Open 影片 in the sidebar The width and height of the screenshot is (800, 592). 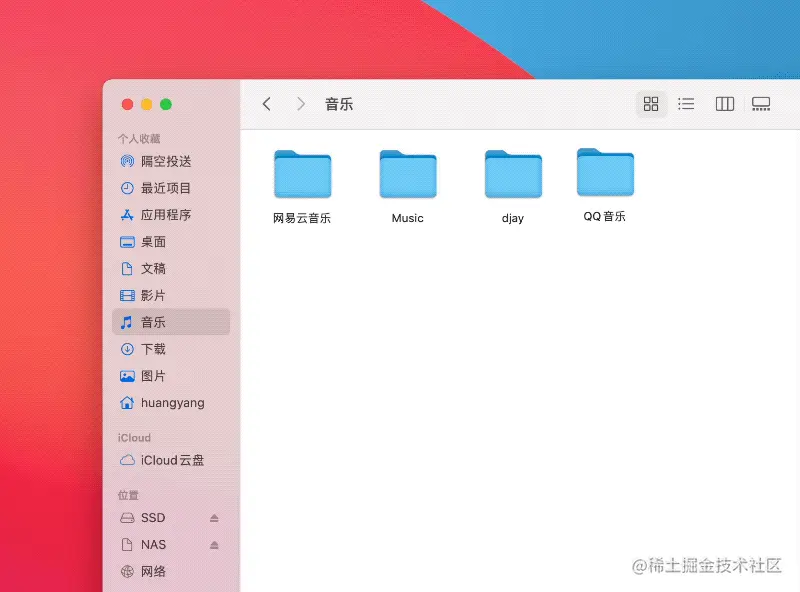click(153, 295)
